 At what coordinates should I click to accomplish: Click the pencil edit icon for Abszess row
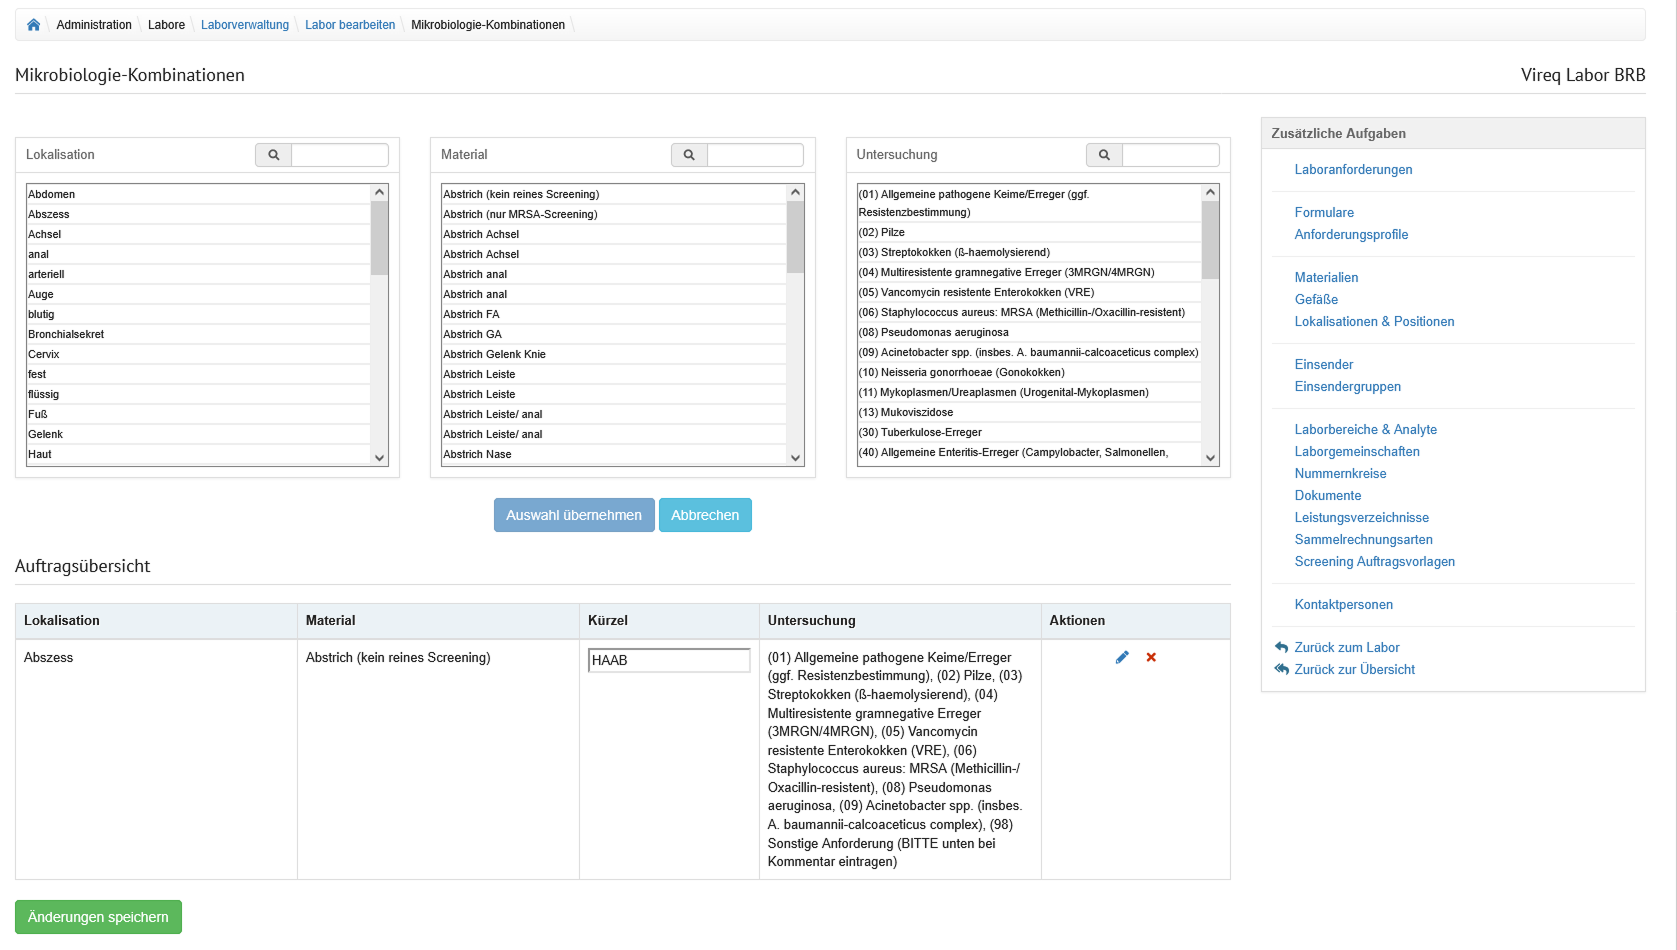coord(1122,657)
